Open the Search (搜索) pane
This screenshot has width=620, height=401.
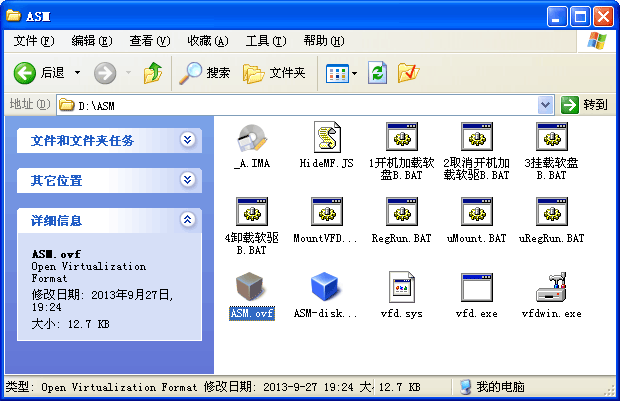[204, 73]
